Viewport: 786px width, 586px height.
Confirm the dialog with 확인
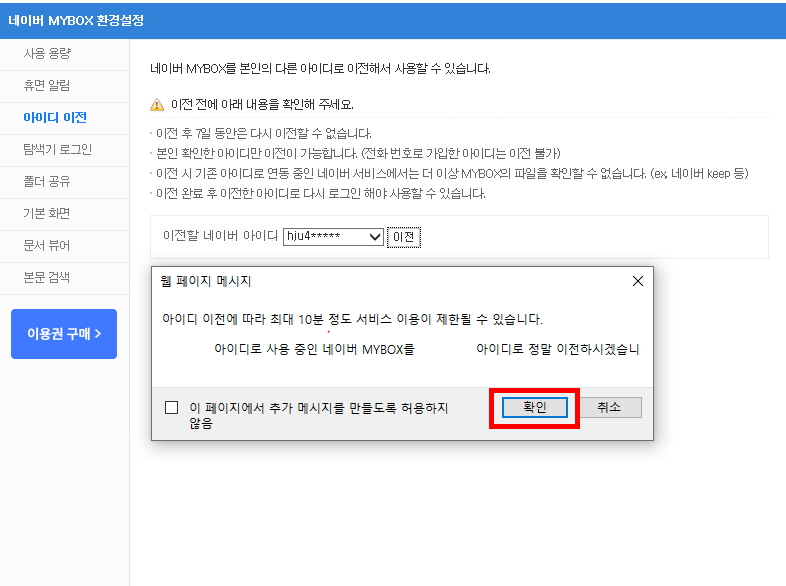535,407
